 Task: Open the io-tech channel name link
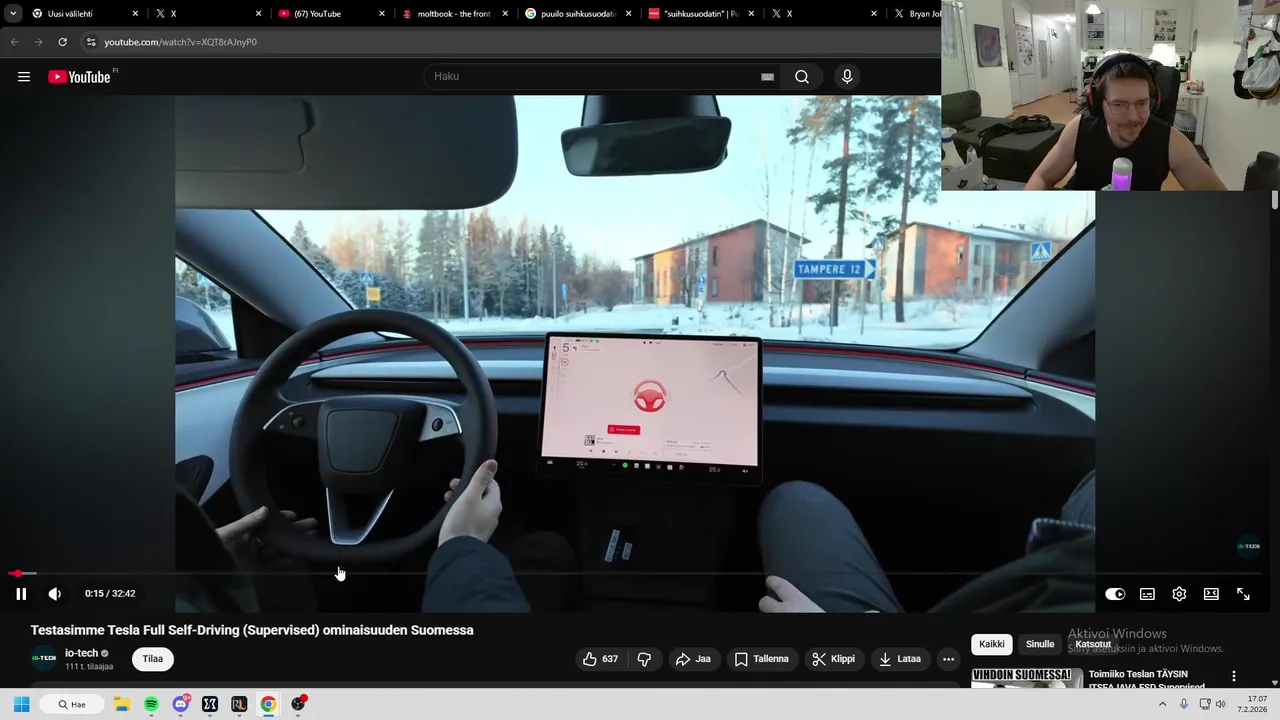81,653
